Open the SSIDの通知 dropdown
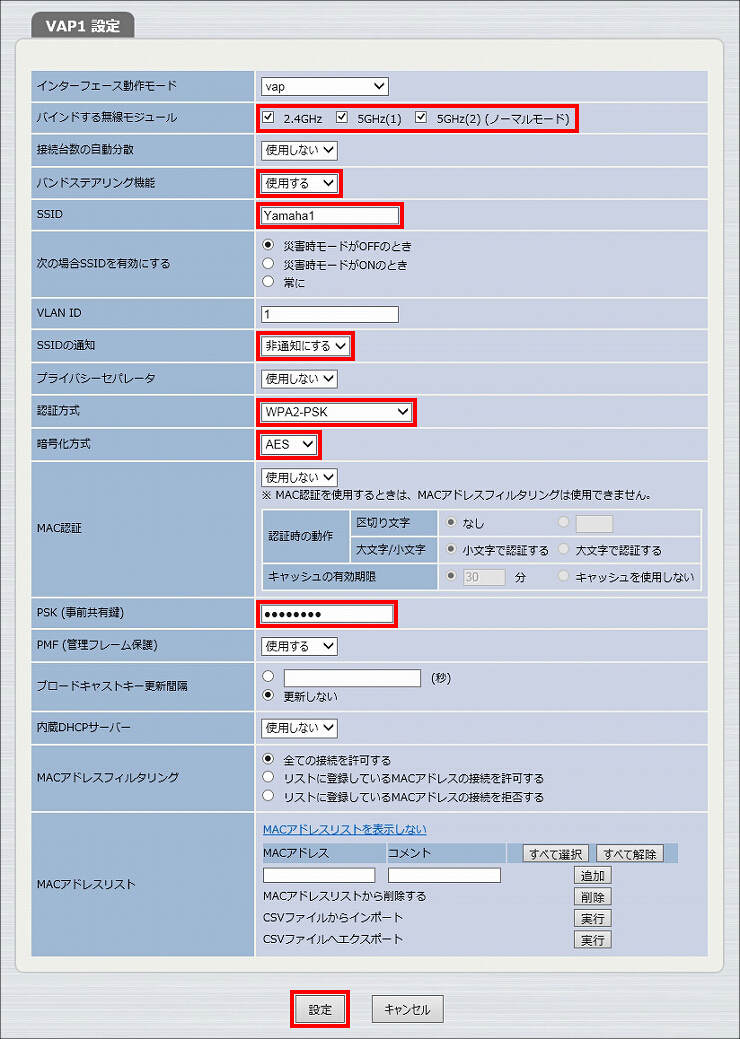 (x=305, y=346)
